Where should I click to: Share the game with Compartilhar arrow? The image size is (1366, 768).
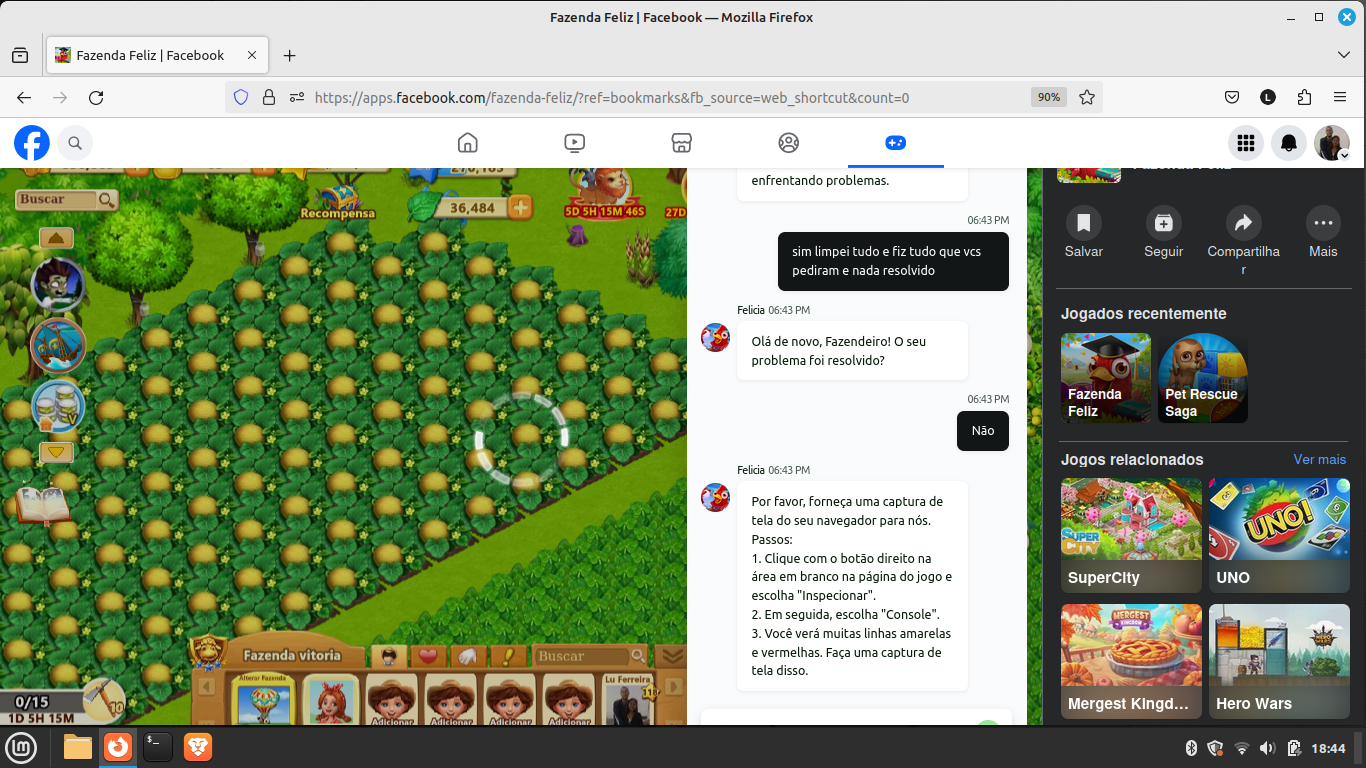(1243, 241)
